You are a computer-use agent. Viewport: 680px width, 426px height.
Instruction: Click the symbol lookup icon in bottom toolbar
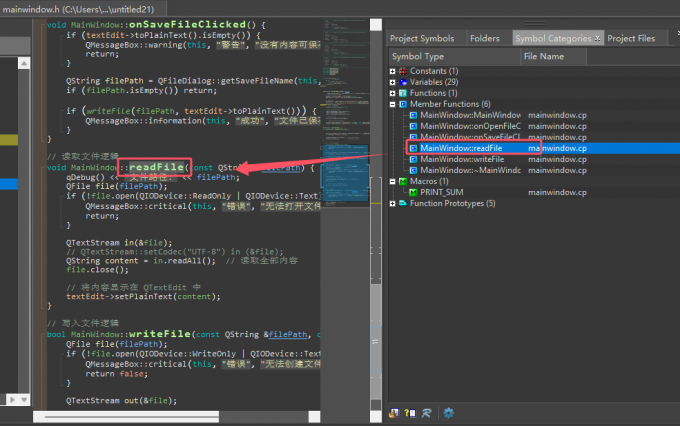point(394,413)
